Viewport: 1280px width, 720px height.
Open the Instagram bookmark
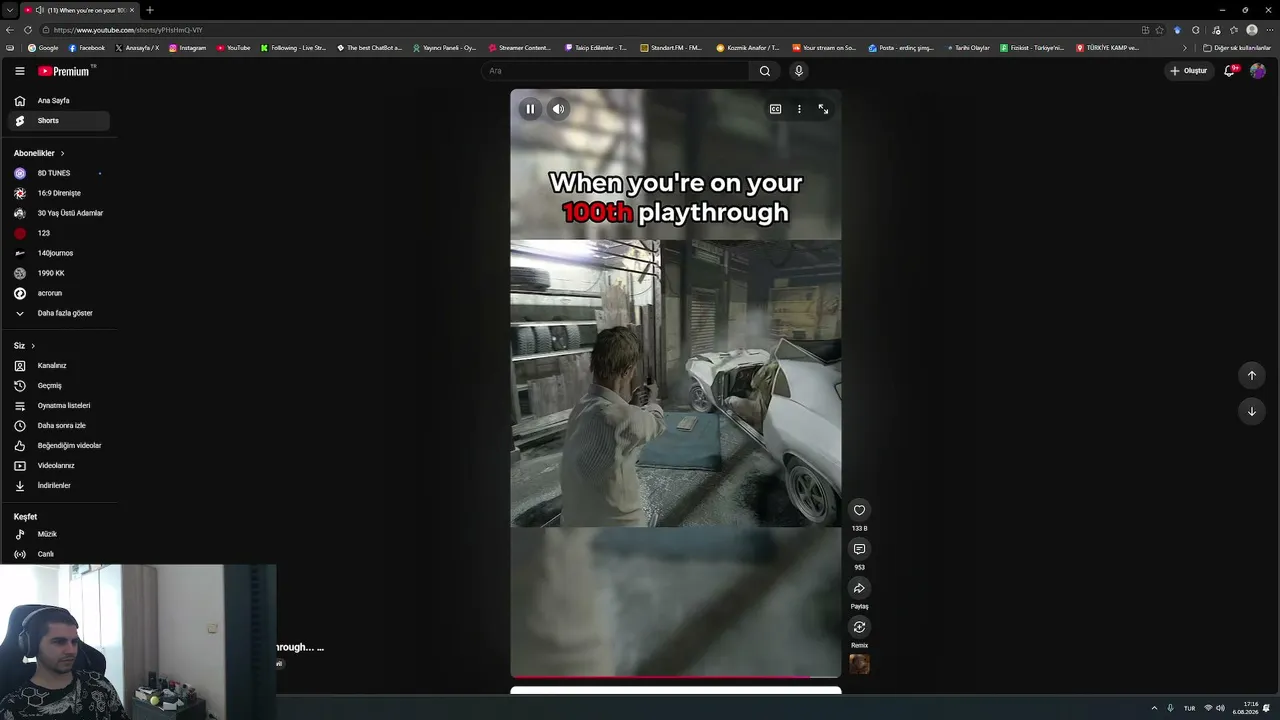[188, 48]
